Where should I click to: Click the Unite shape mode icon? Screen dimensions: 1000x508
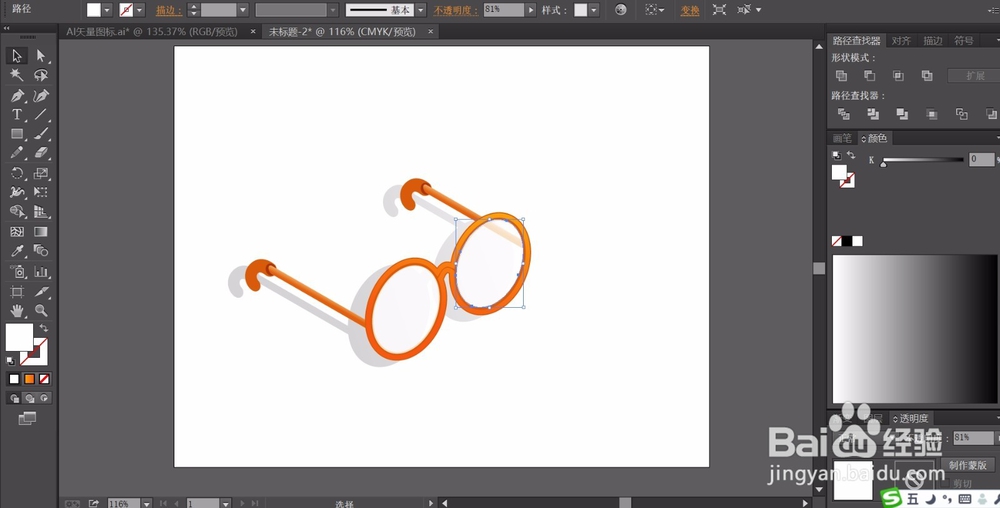841,76
